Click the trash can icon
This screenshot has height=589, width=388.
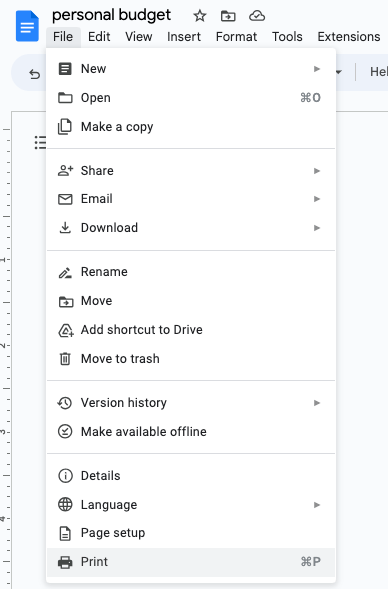click(65, 359)
